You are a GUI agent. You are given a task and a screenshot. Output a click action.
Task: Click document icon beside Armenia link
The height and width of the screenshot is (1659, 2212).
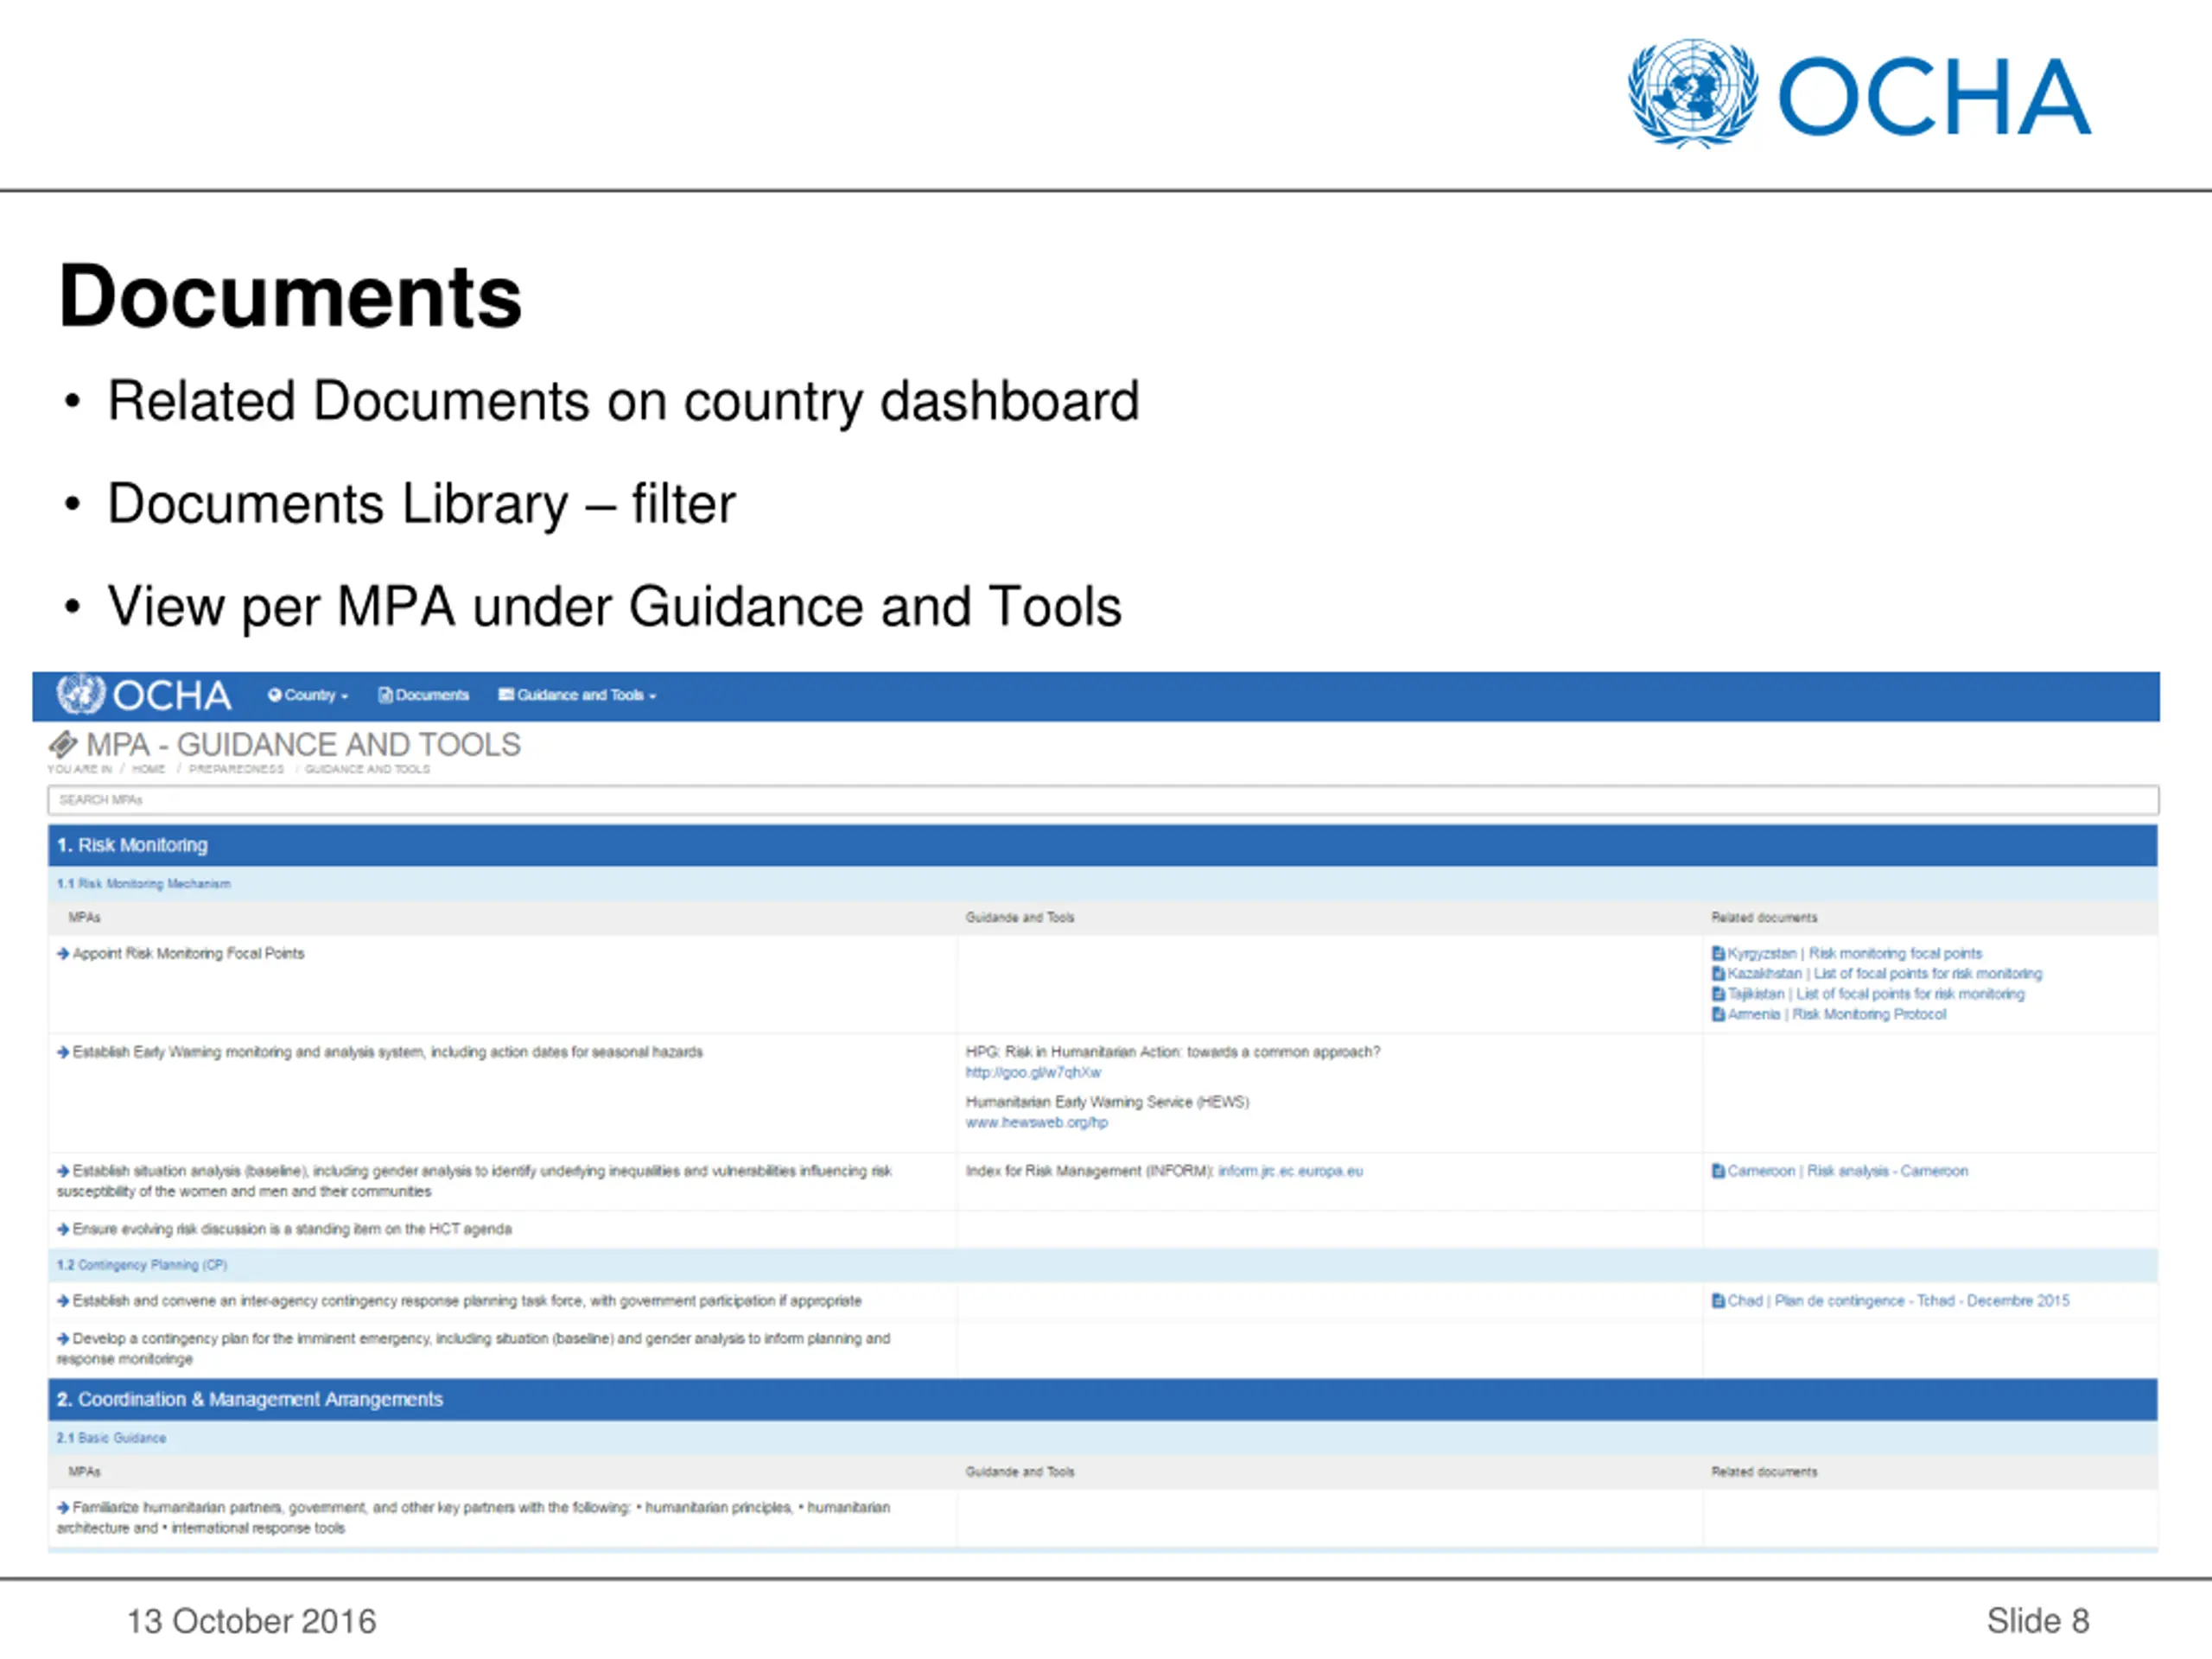1718,1014
